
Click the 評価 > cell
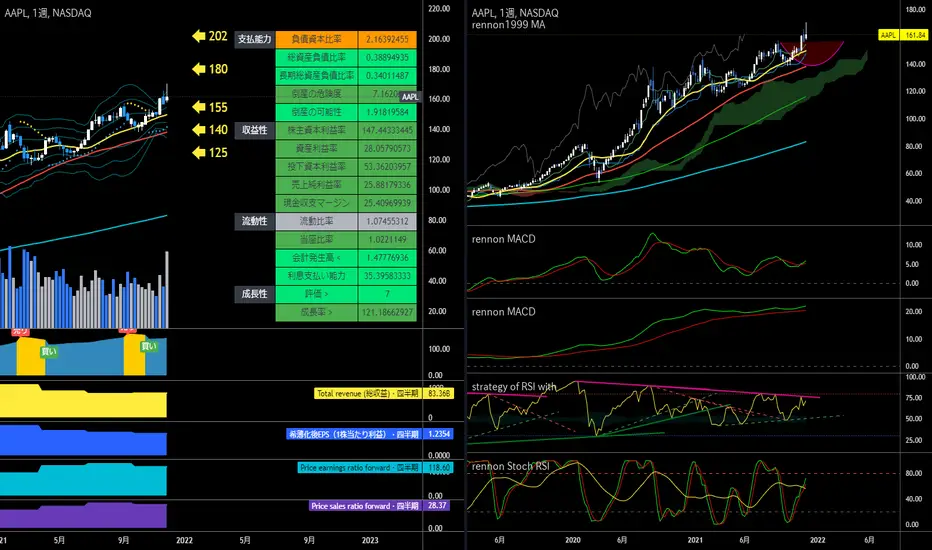[316, 294]
